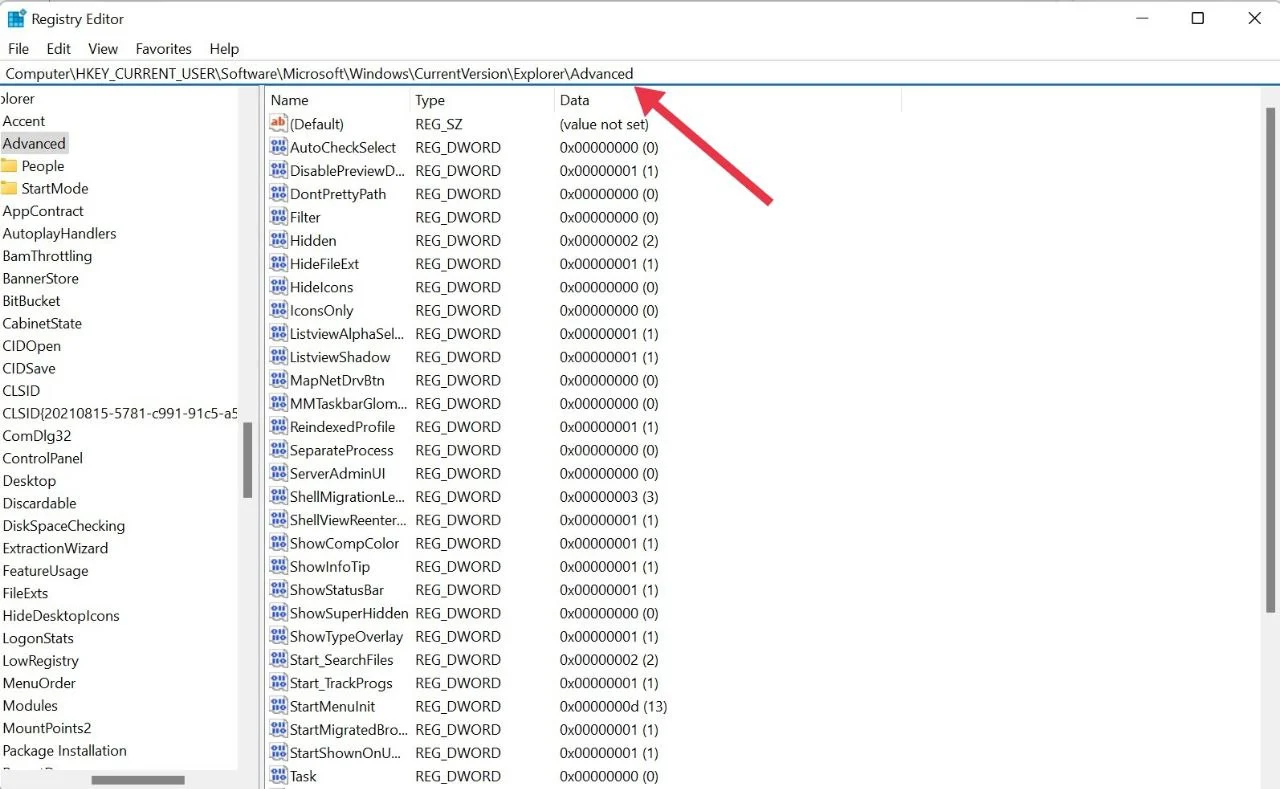The width and height of the screenshot is (1280, 789).
Task: Click the string icon next to (Default)
Action: point(278,124)
